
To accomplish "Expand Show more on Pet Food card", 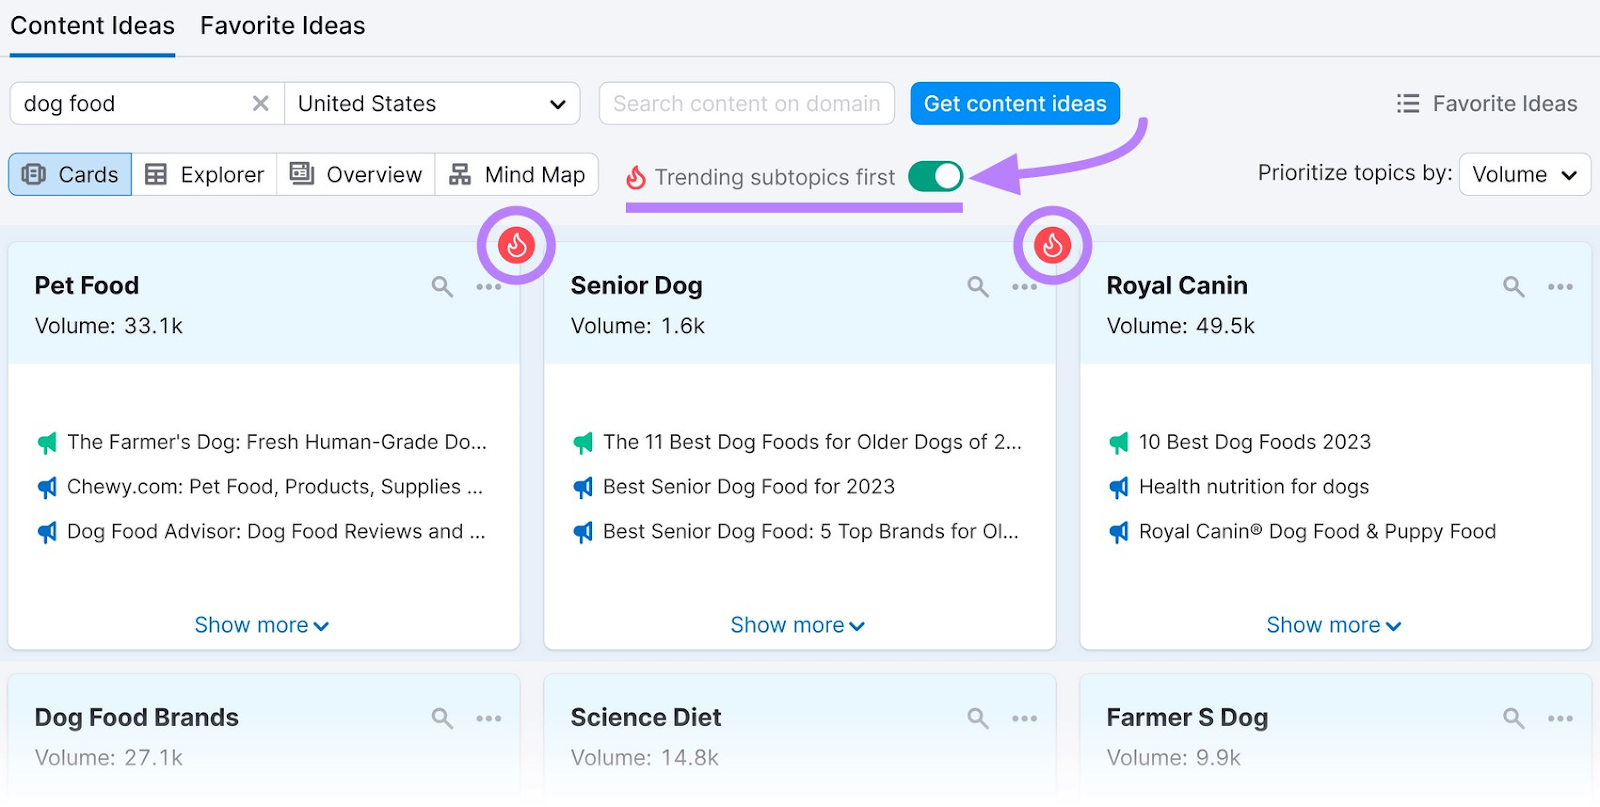I will 261,625.
